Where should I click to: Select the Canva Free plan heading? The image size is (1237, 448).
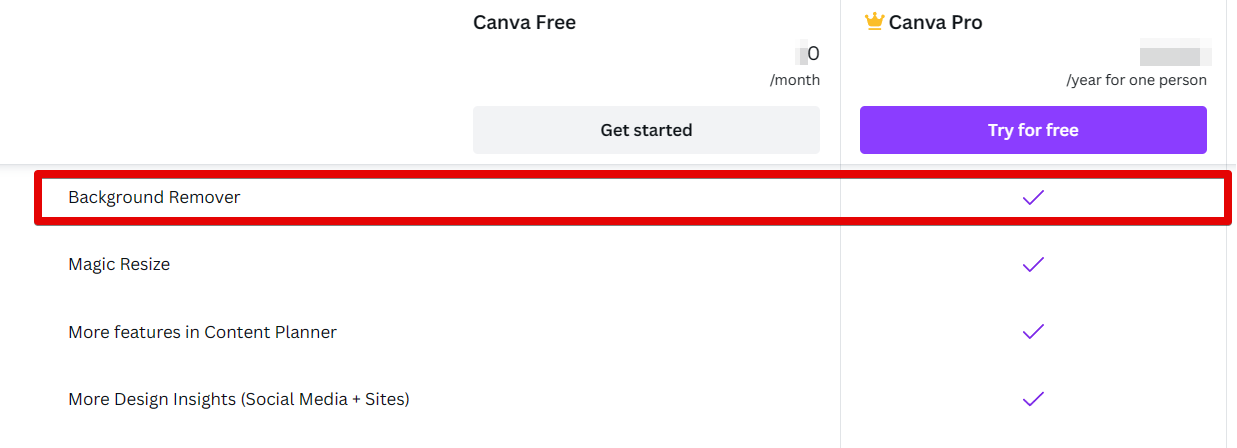(x=524, y=22)
